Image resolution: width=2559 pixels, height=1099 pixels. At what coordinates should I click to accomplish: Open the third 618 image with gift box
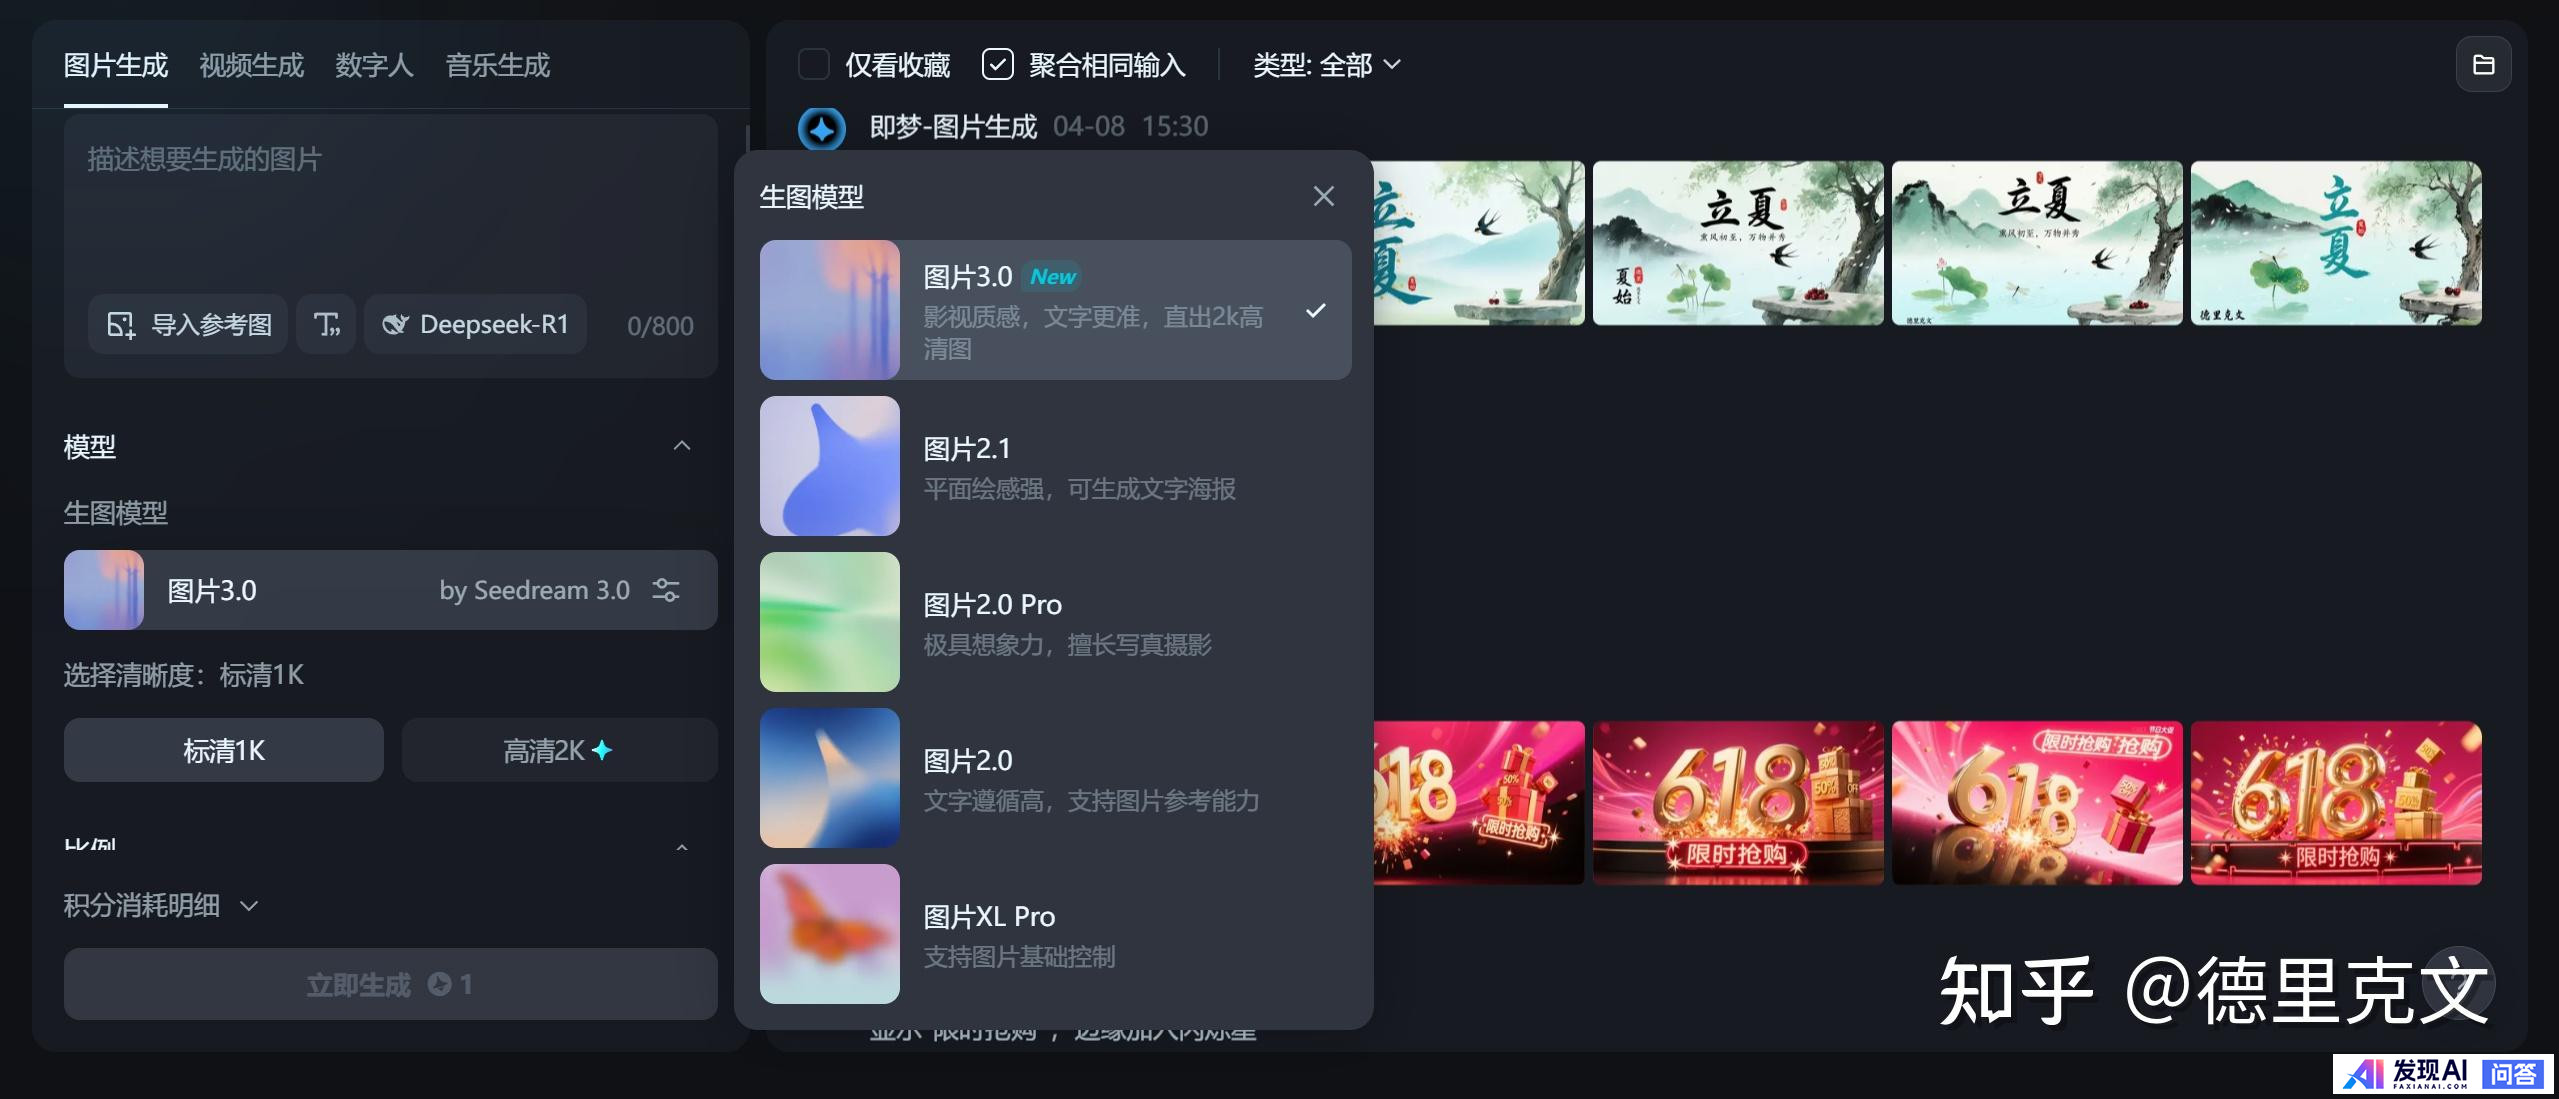coord(2037,803)
